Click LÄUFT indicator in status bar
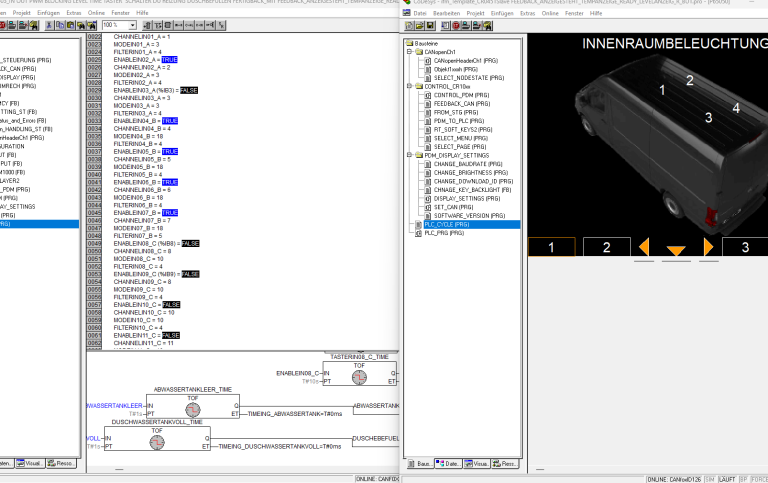The width and height of the screenshot is (768, 483). tap(726, 479)
